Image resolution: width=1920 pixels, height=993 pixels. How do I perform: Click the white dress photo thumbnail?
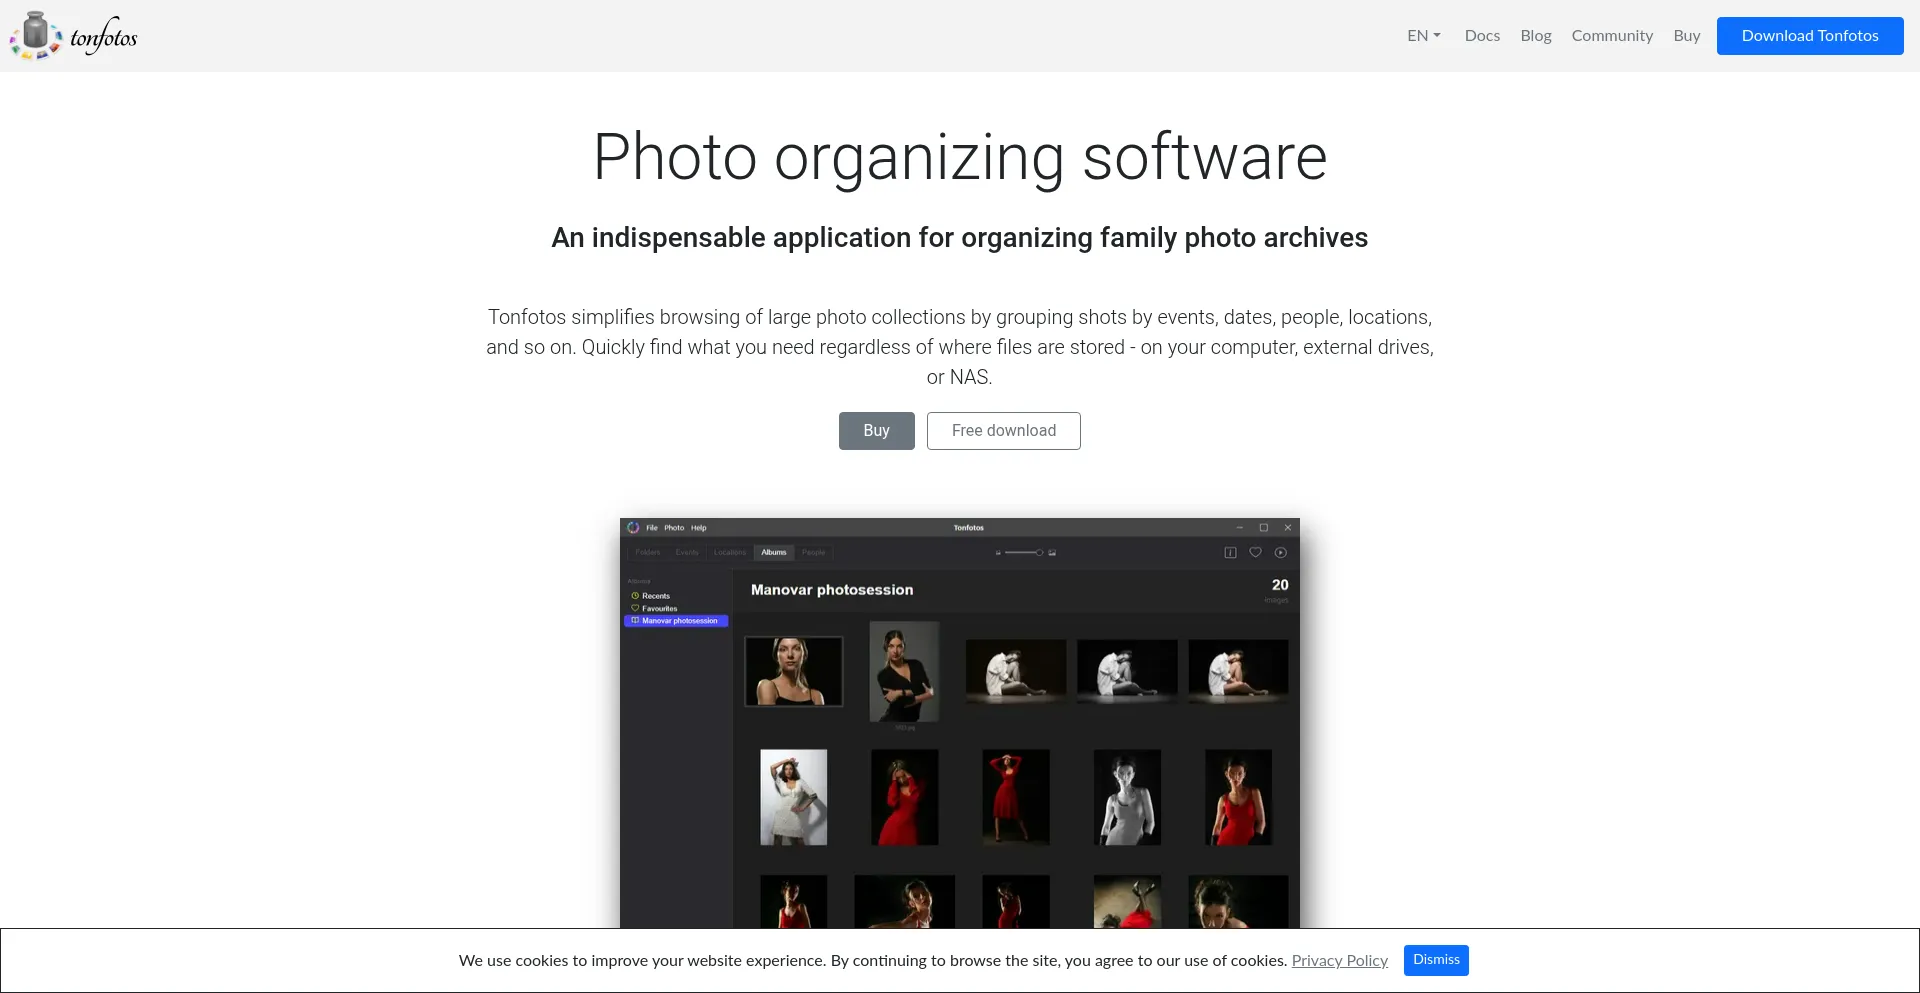[794, 798]
